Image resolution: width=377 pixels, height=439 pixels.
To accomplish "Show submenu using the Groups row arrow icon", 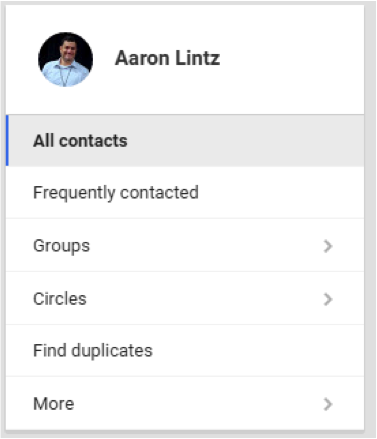I will (x=328, y=246).
